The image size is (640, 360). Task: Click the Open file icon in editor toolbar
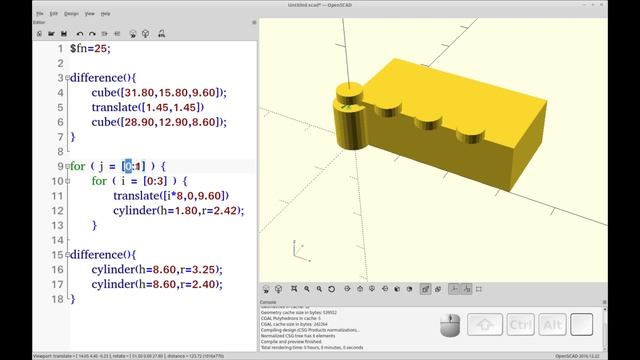point(51,34)
